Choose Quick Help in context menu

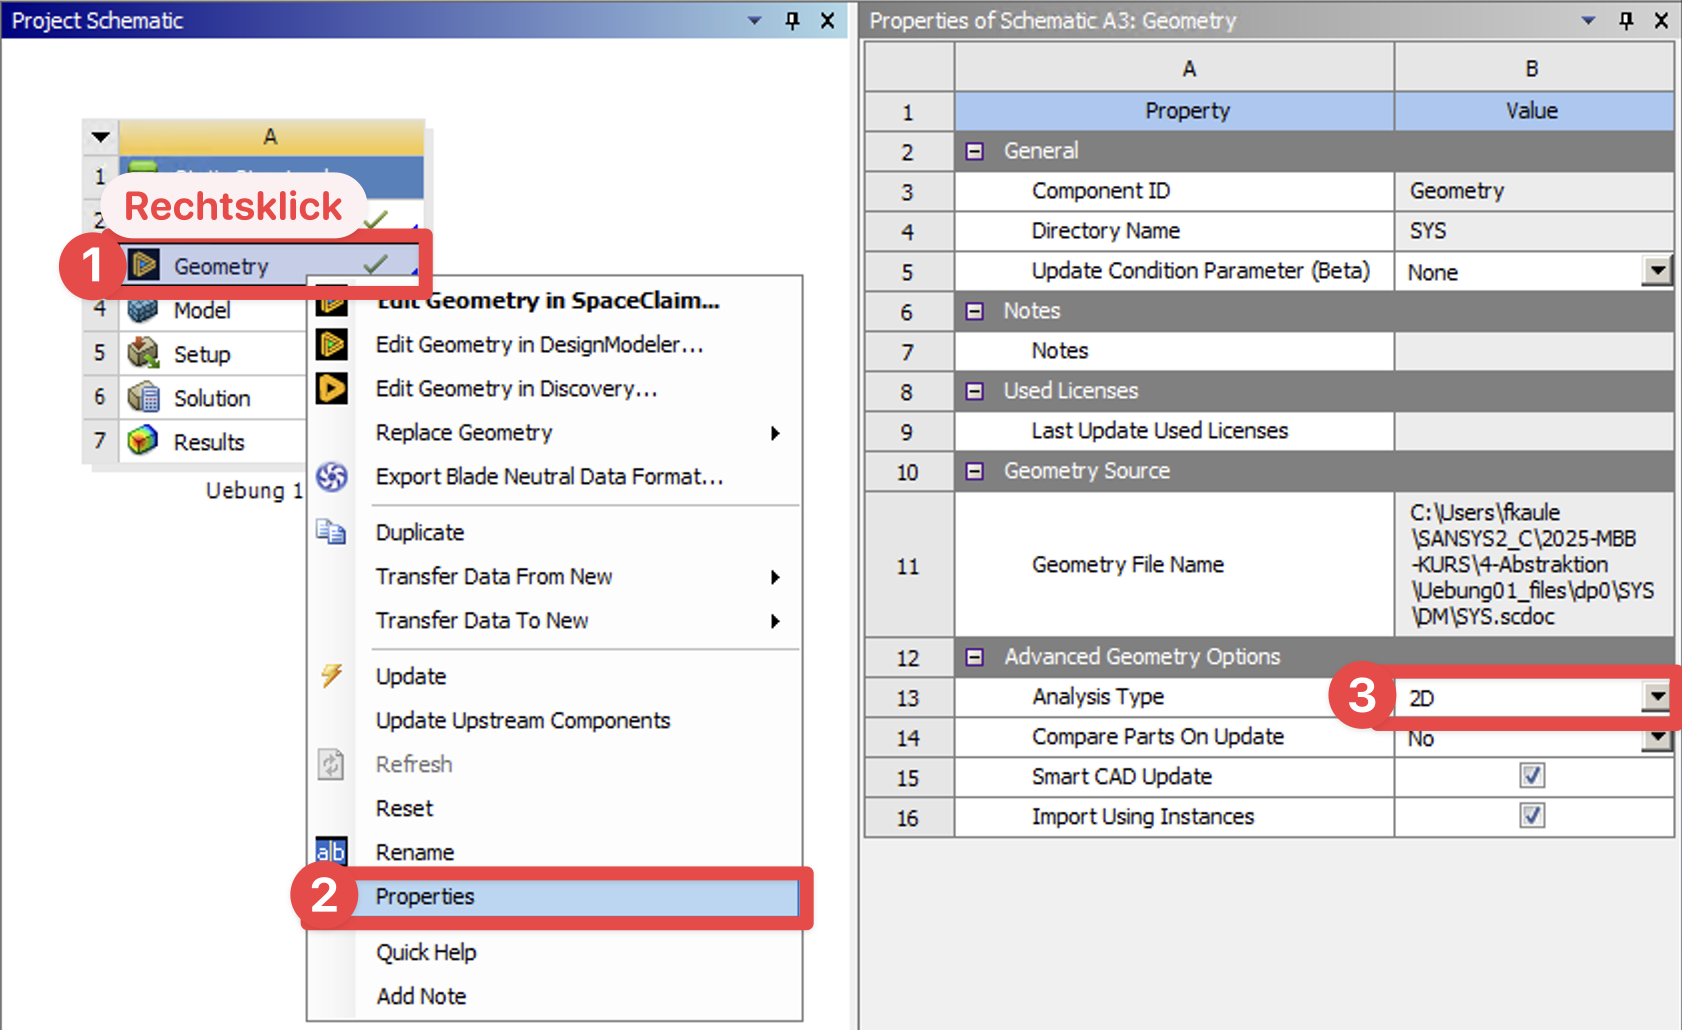click(x=426, y=952)
